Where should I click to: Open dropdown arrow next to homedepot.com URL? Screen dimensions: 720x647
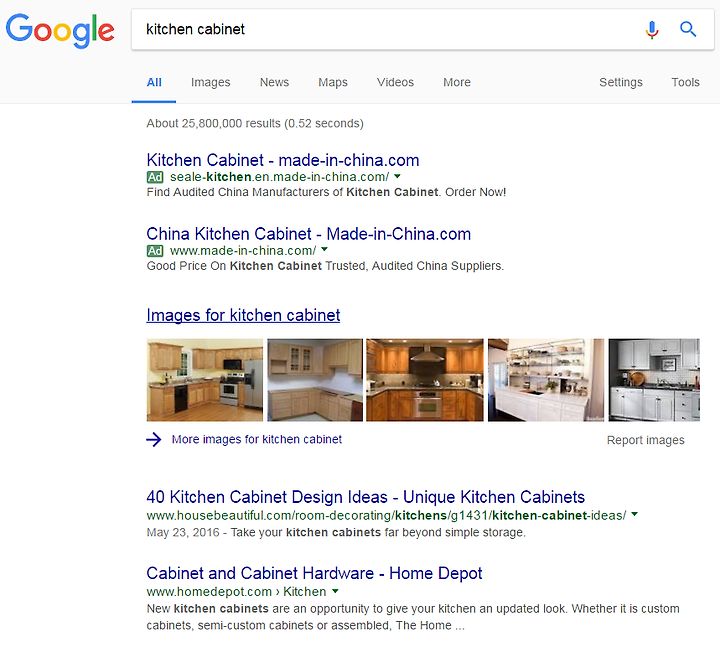[335, 591]
